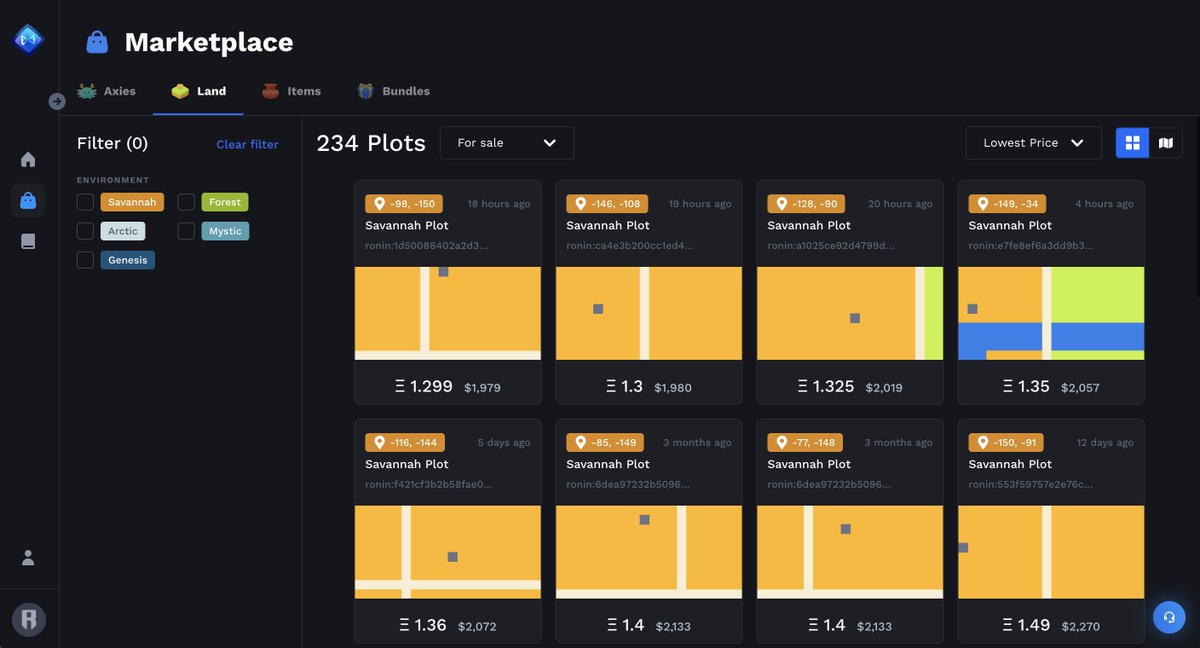Switch to the Land tab
Image resolution: width=1200 pixels, height=648 pixels.
coord(198,91)
